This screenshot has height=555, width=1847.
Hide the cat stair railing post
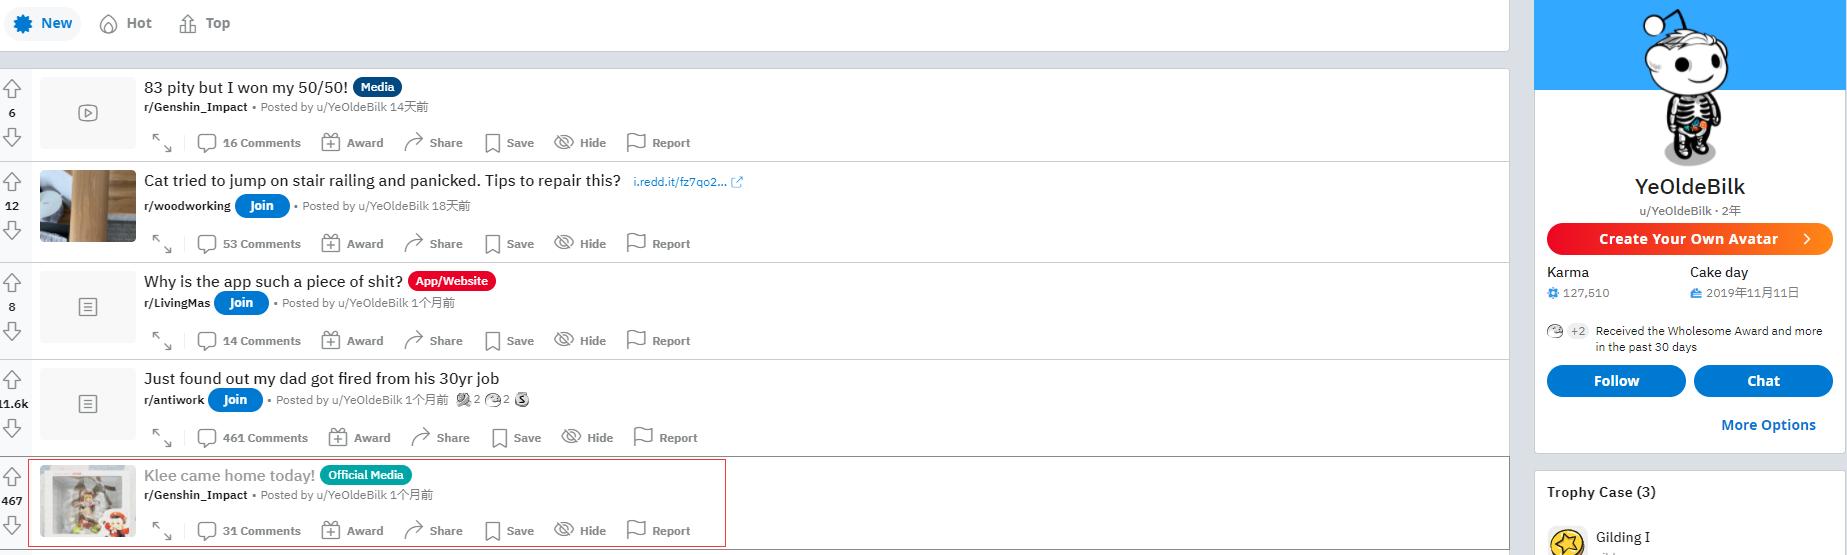click(x=580, y=244)
